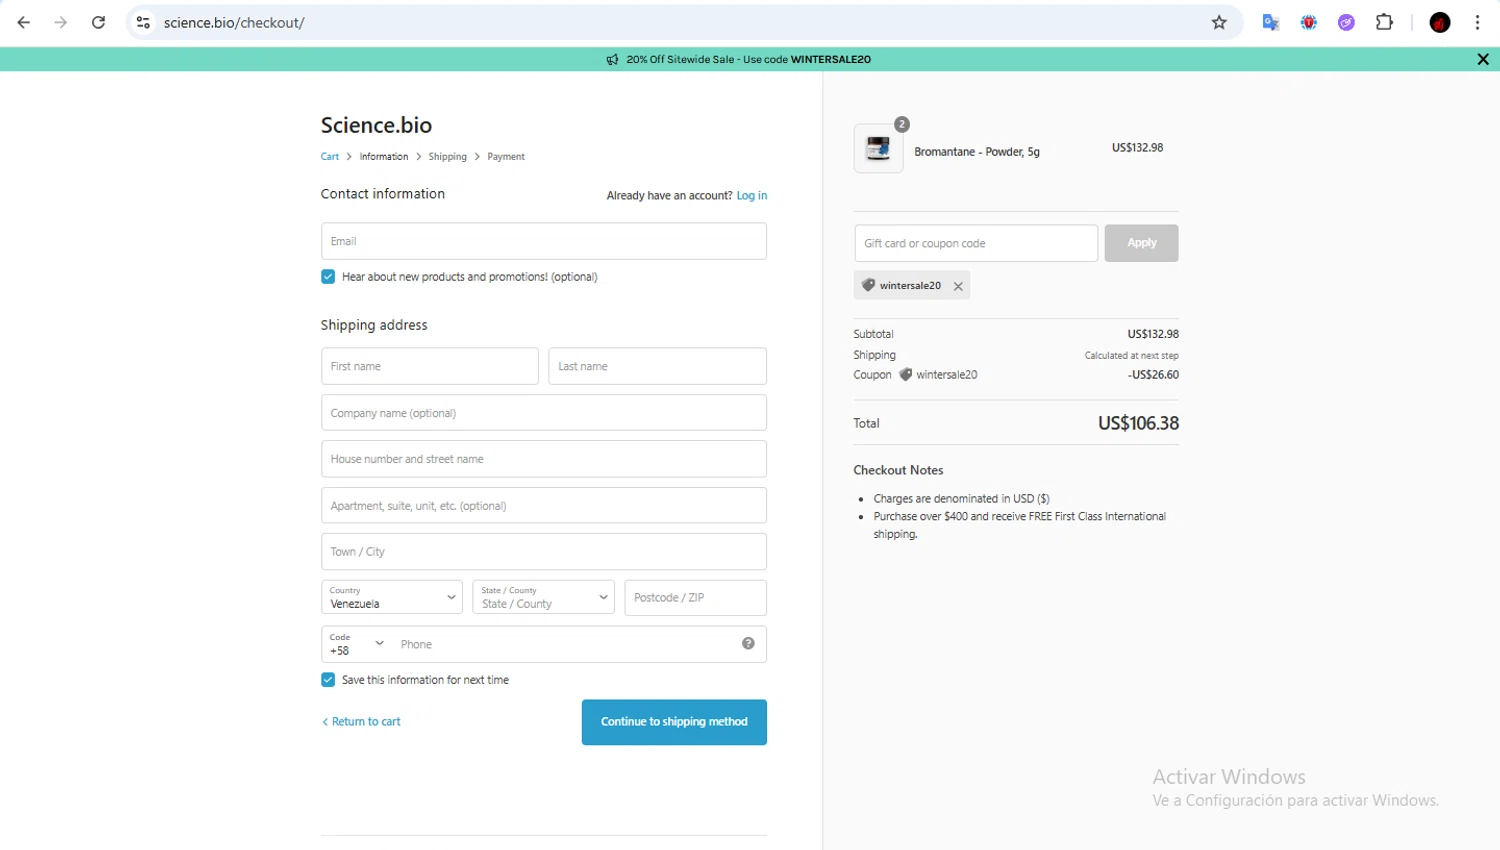
Task: Click the browser forward arrow
Action: pos(61,22)
